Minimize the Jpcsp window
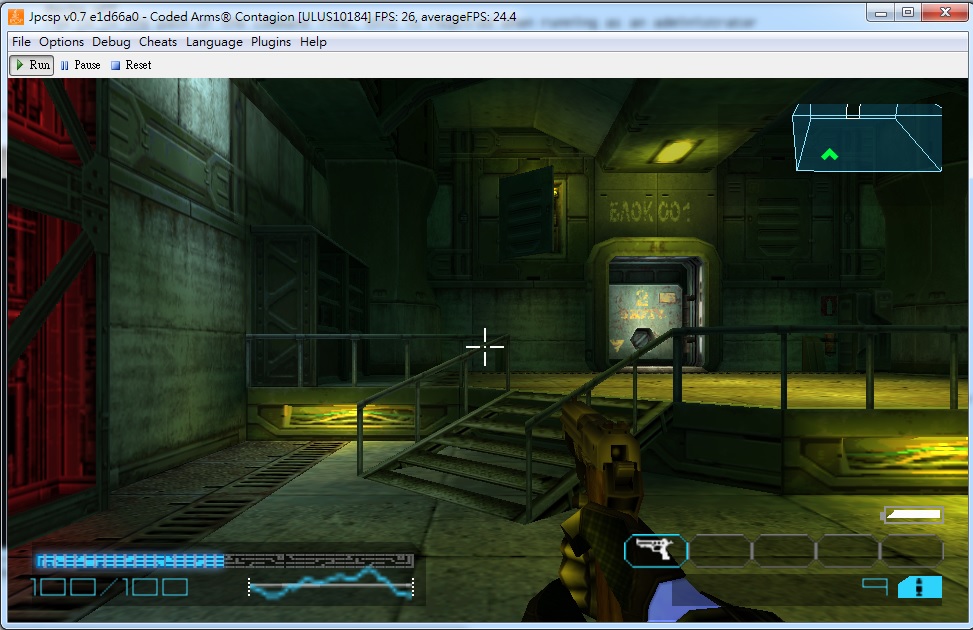The height and width of the screenshot is (630, 973). click(x=881, y=13)
